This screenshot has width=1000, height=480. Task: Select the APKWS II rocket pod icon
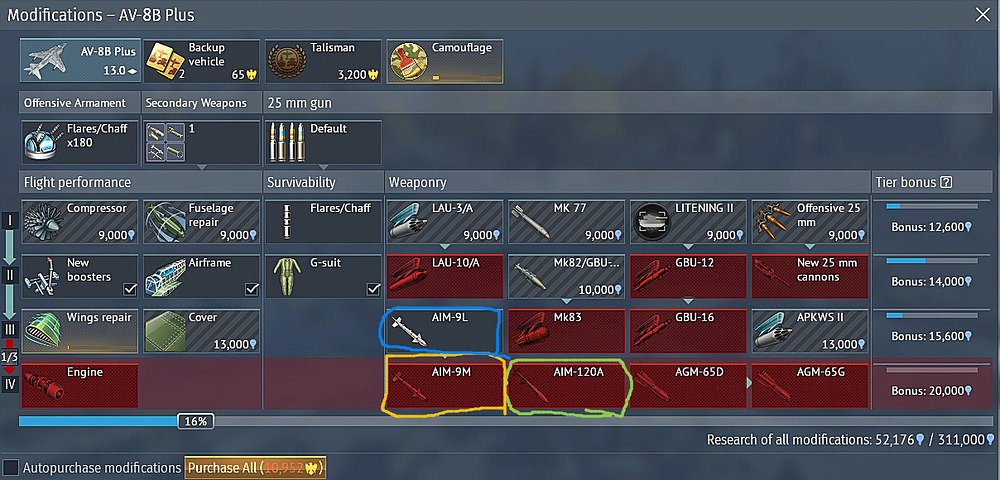[x=773, y=331]
